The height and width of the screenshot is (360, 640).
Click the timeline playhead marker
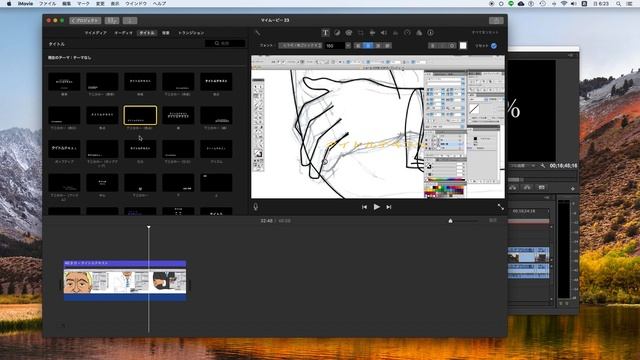pos(149,227)
